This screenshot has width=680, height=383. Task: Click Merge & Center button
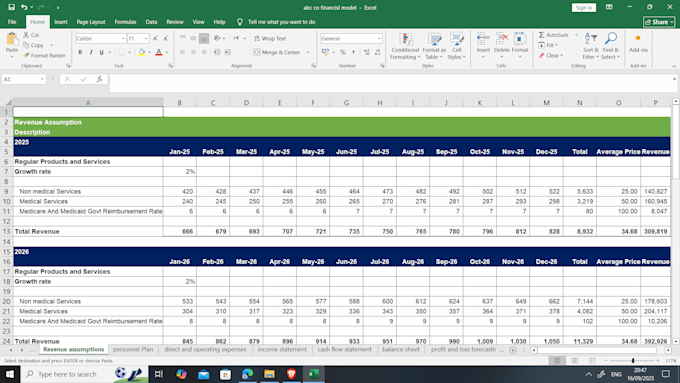(x=277, y=52)
